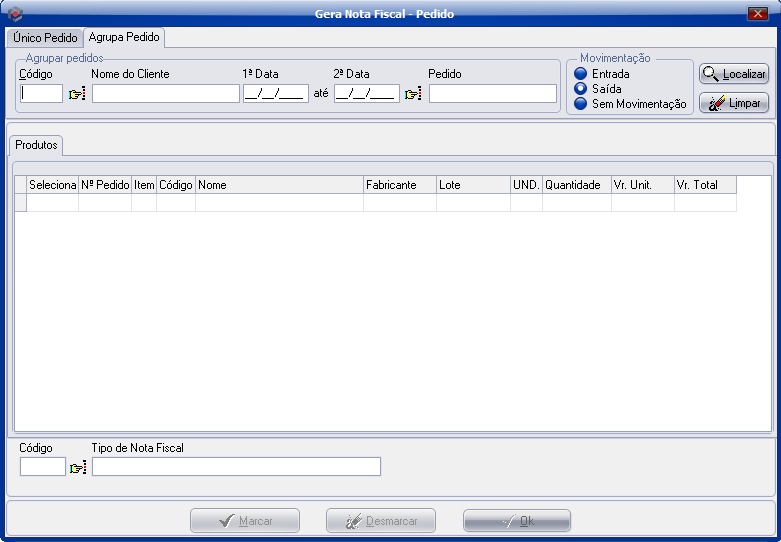
Task: Click the lookup icon beside Tipo de Nota Fiscal code
Action: click(x=78, y=467)
